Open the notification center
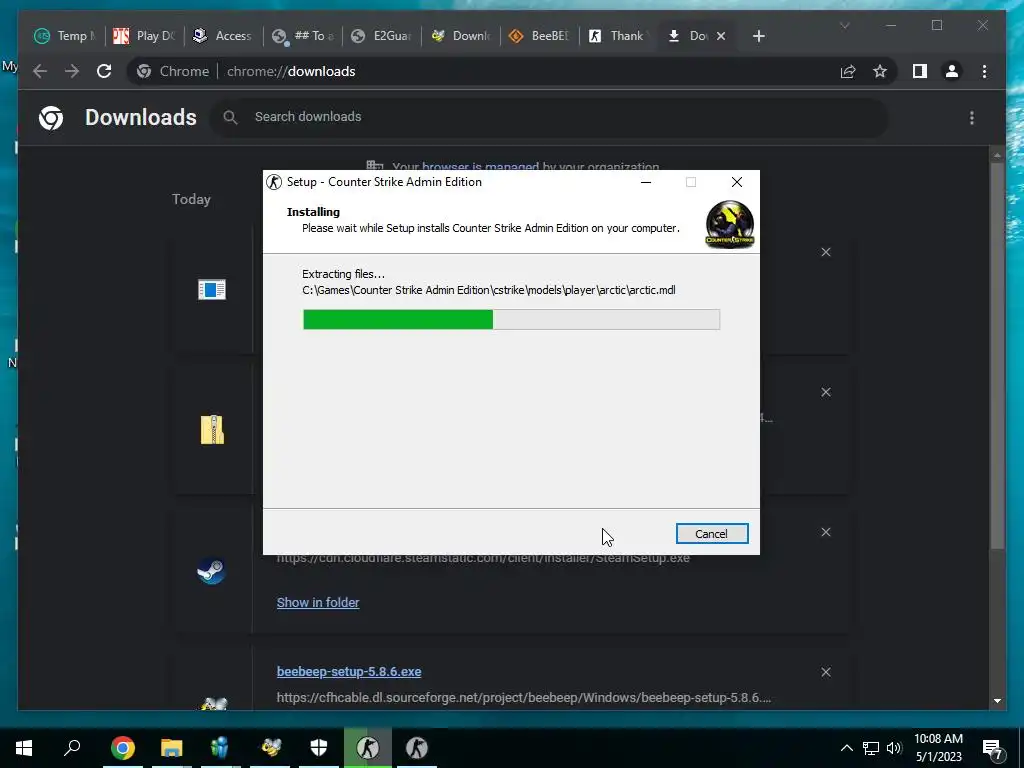1024x768 pixels. (x=993, y=748)
